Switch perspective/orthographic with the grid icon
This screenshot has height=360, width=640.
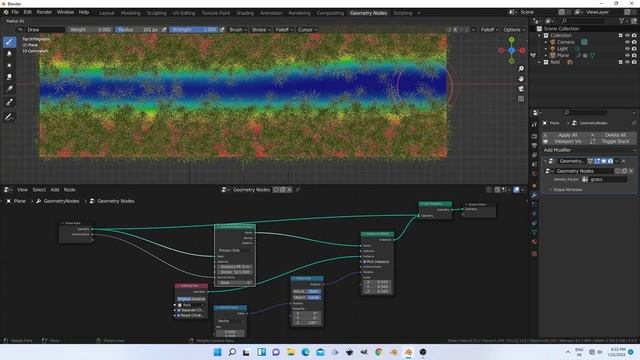[521, 99]
